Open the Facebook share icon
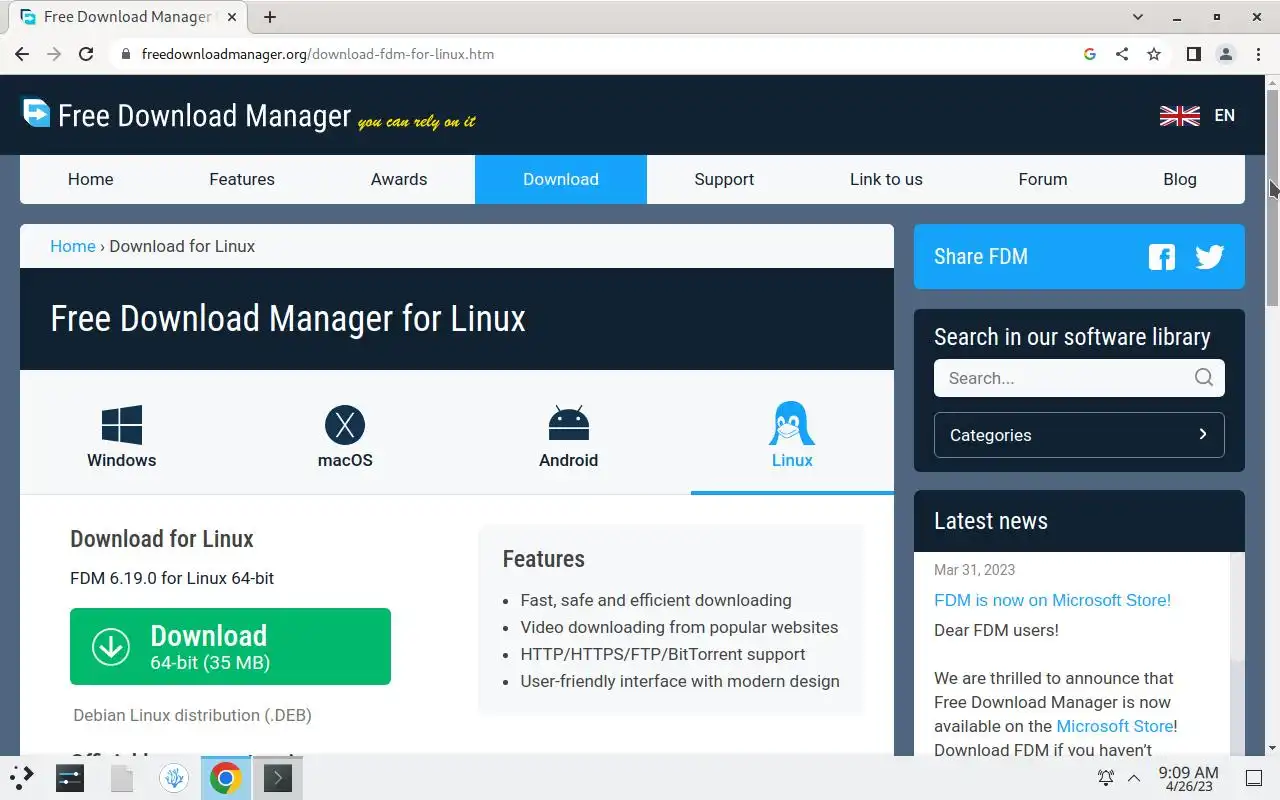Viewport: 1280px width, 800px height. (x=1162, y=257)
